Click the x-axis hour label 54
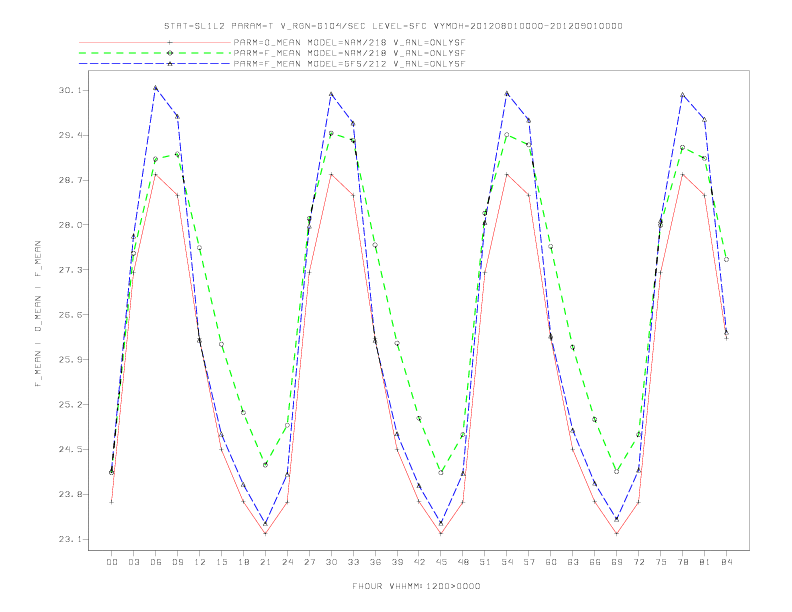The image size is (792, 612). pyautogui.click(x=507, y=562)
